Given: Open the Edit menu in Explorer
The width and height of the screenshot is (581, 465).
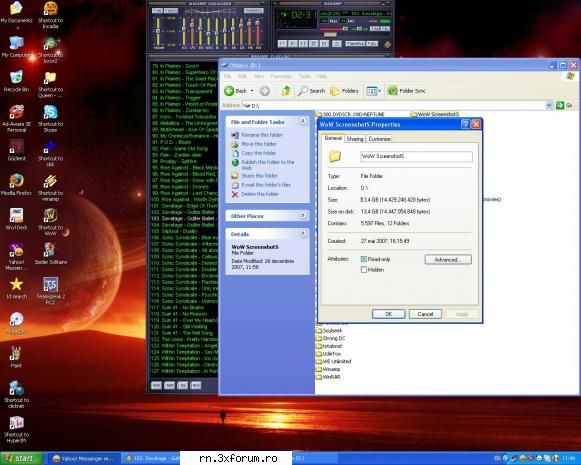Looking at the screenshot, I should (242, 76).
